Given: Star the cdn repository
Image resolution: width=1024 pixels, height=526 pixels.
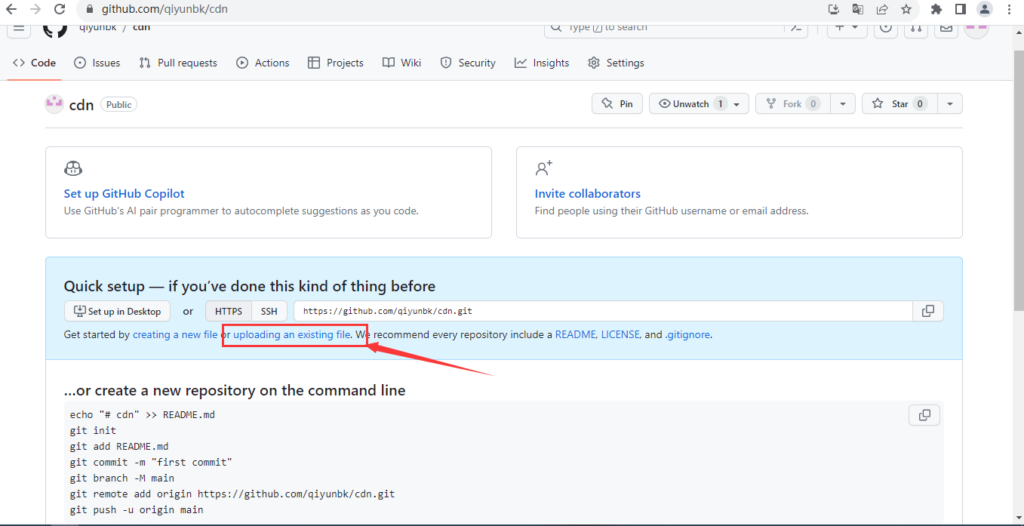Looking at the screenshot, I should tap(900, 104).
